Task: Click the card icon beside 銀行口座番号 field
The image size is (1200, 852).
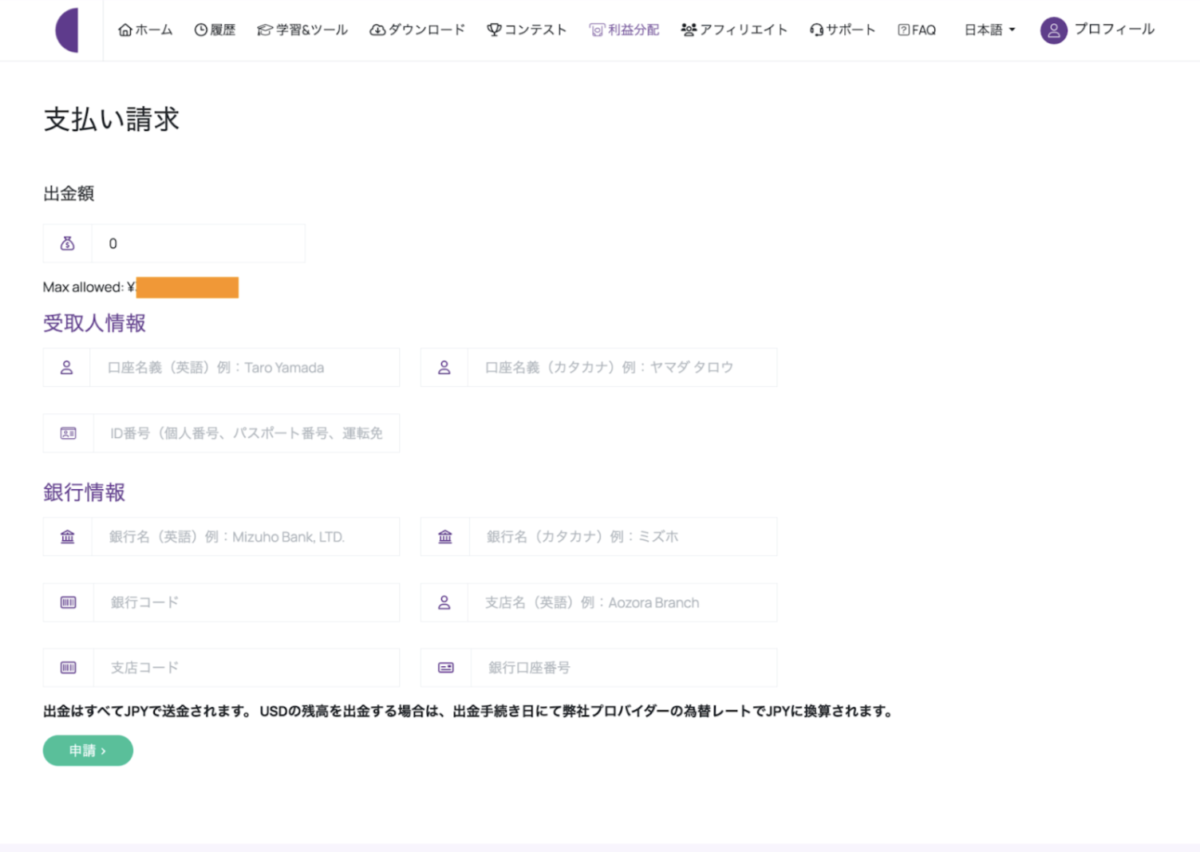Action: [x=445, y=668]
